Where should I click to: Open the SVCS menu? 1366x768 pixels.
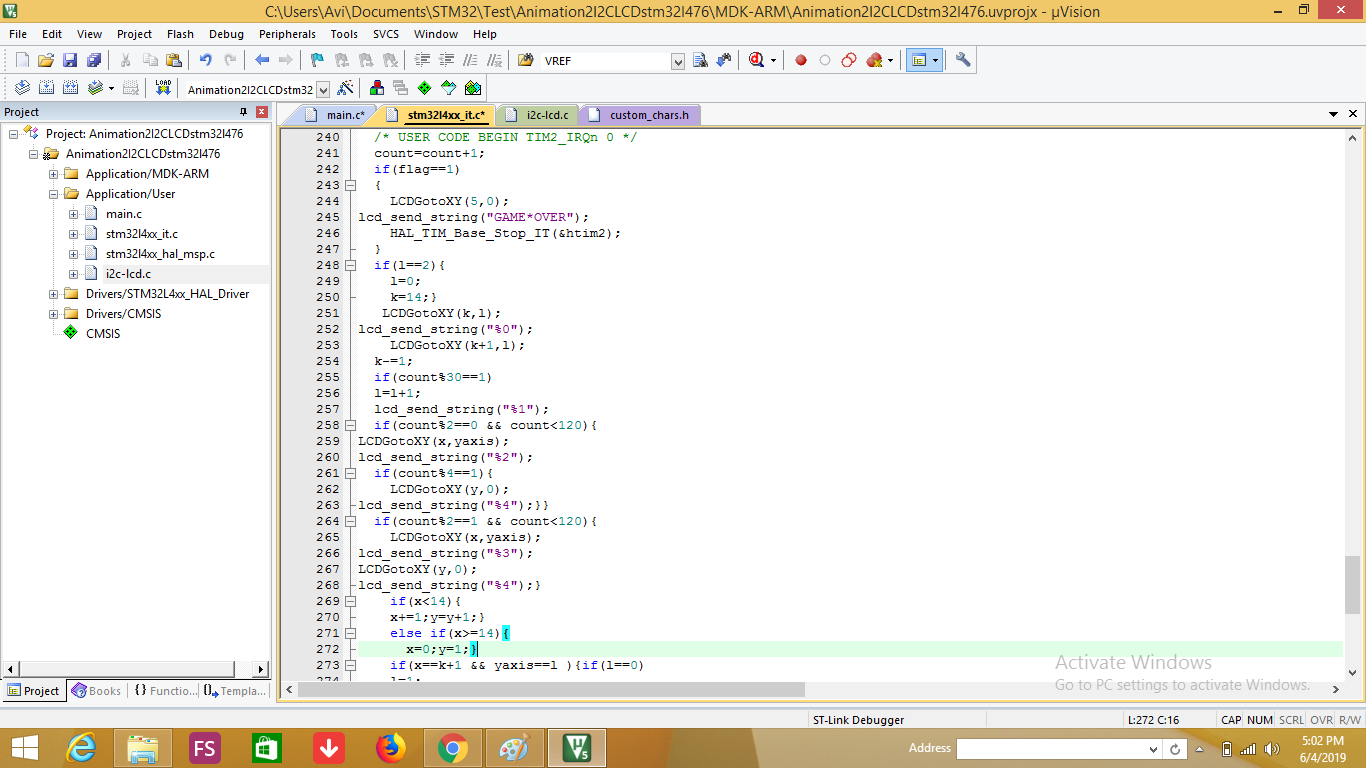pyautogui.click(x=386, y=34)
